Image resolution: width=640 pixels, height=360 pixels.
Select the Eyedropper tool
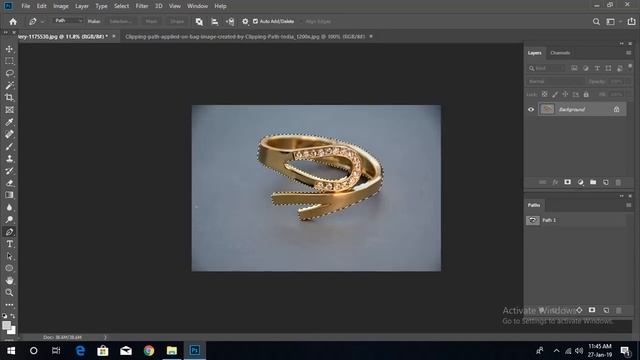pos(9,122)
